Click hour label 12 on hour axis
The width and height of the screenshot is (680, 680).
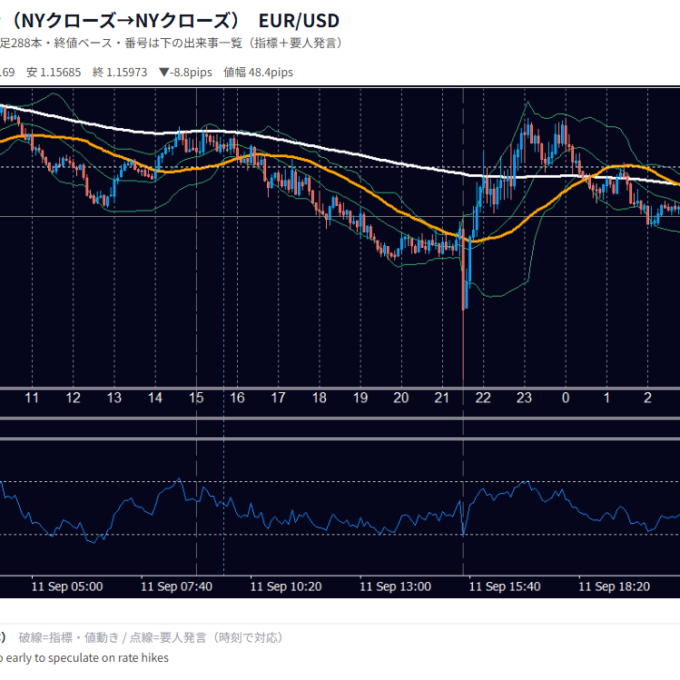pos(73,398)
